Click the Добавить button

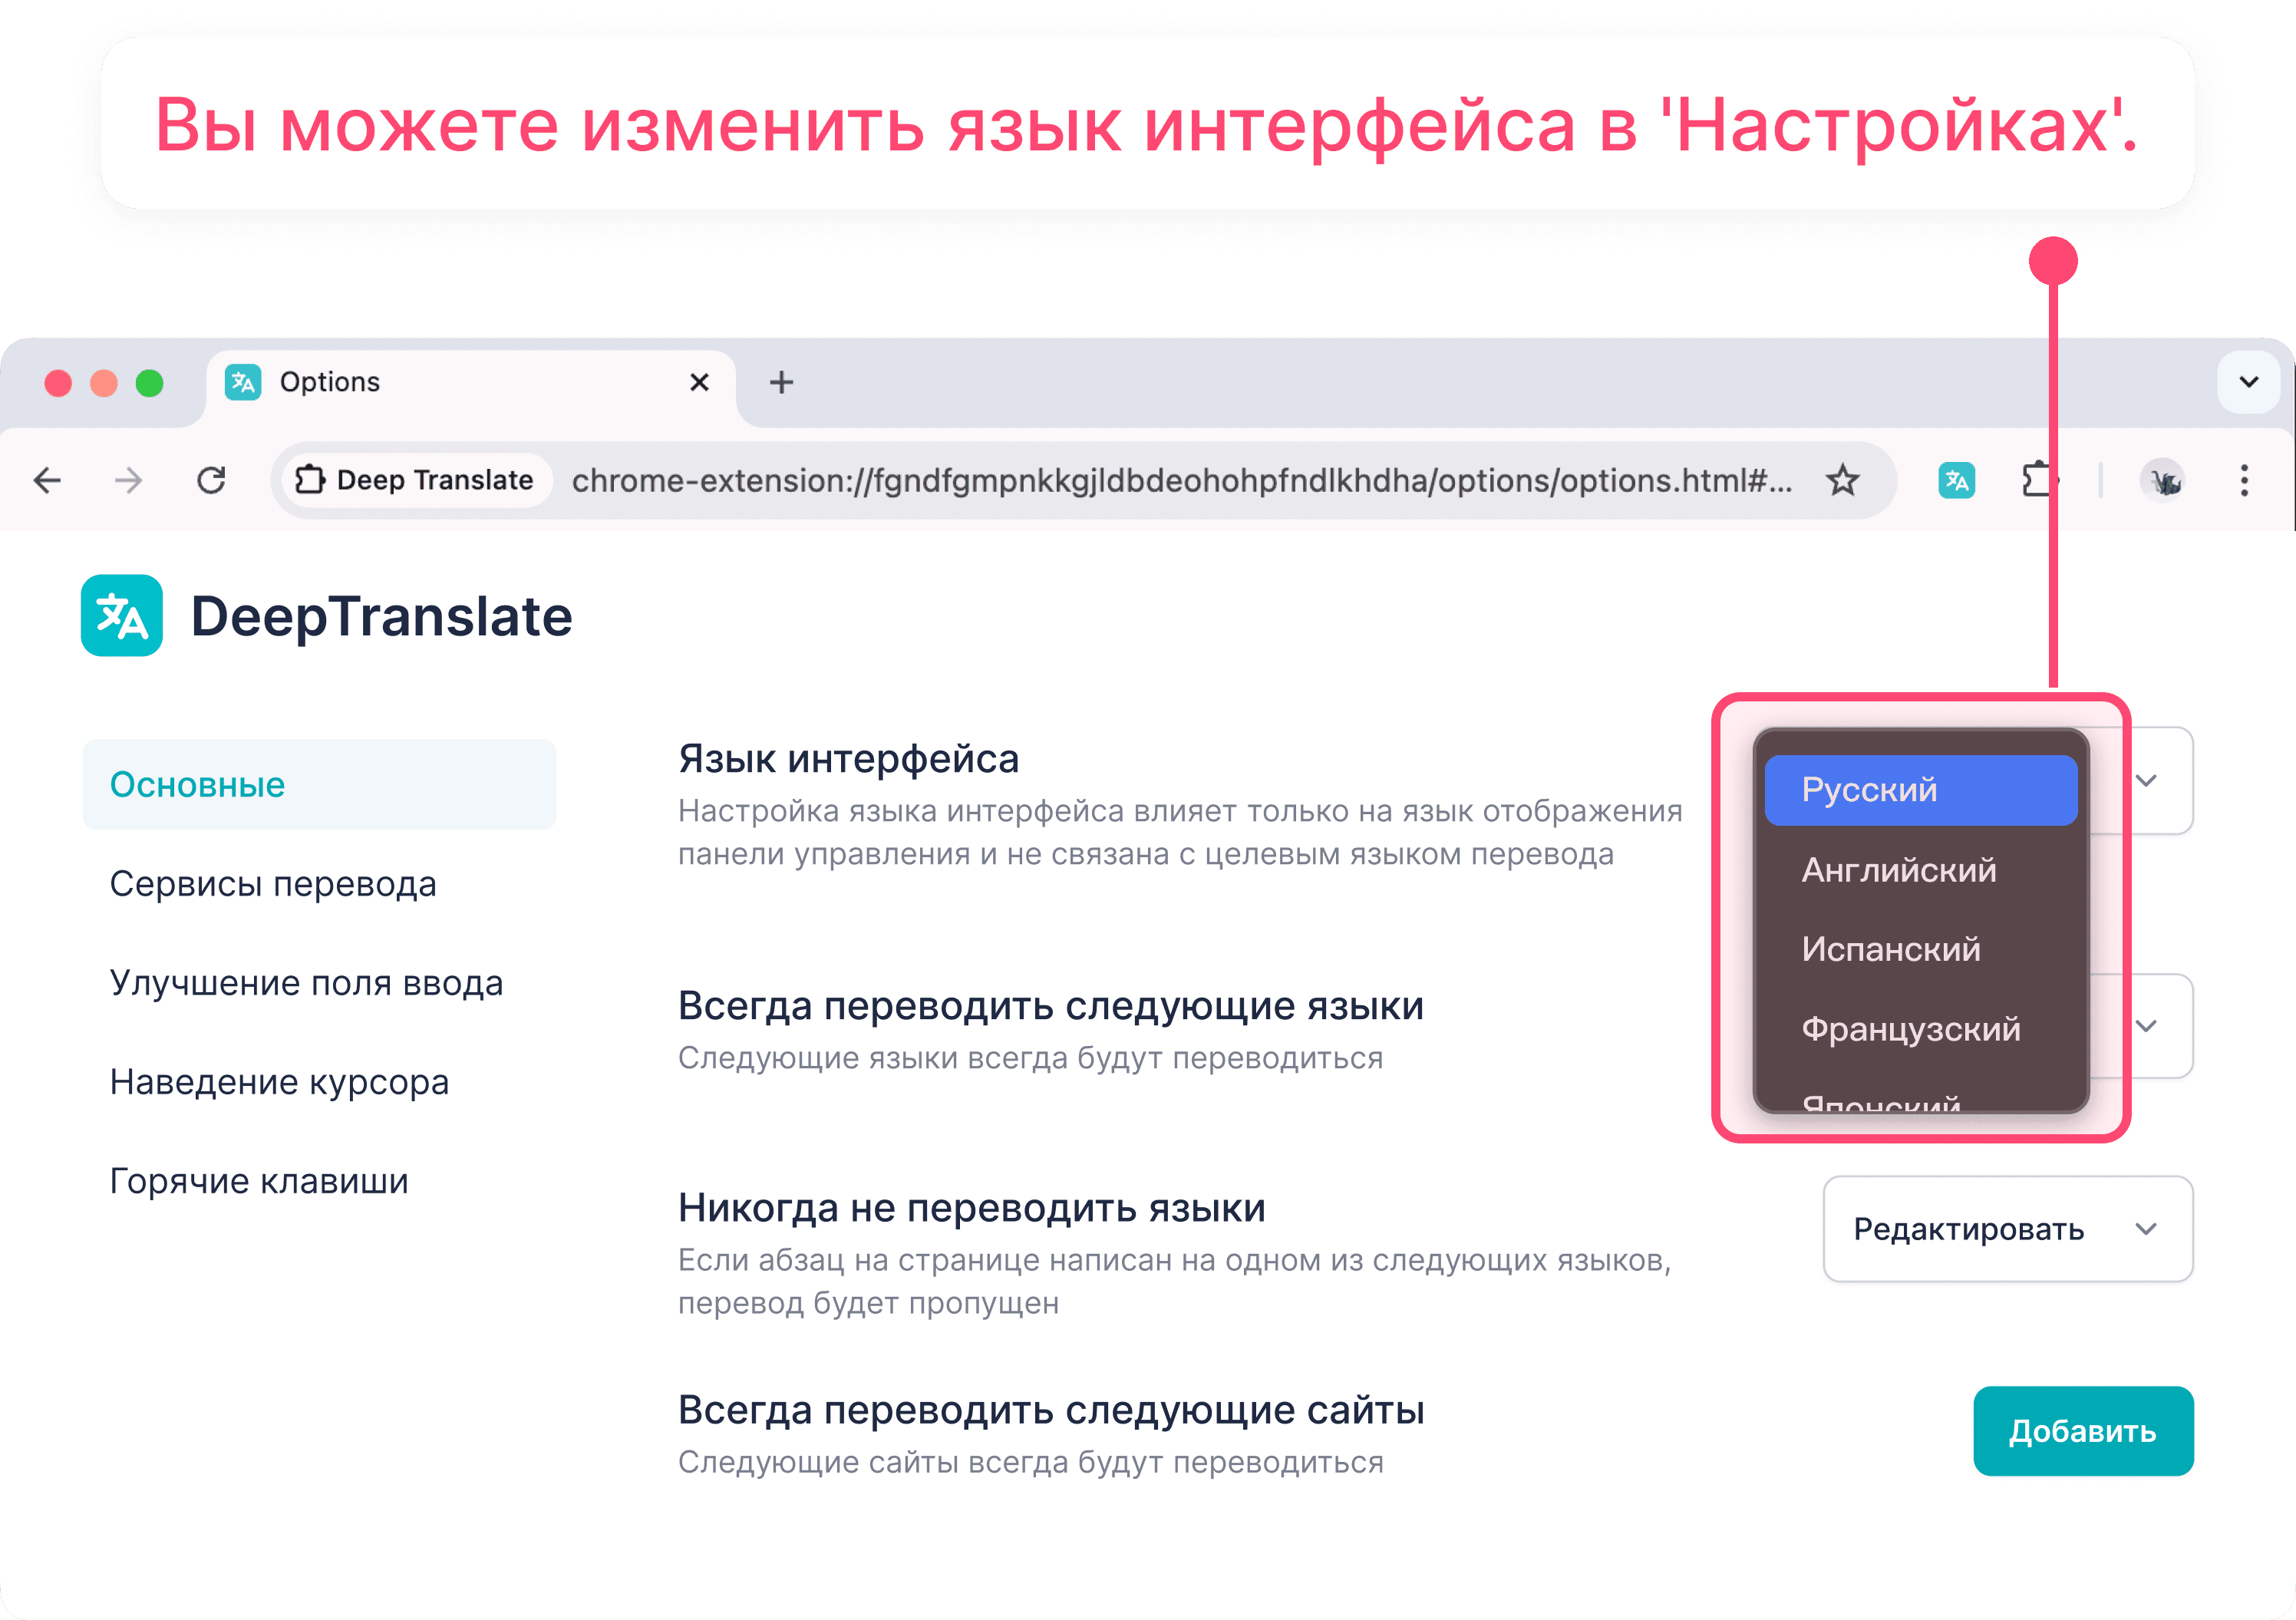2083,1431
